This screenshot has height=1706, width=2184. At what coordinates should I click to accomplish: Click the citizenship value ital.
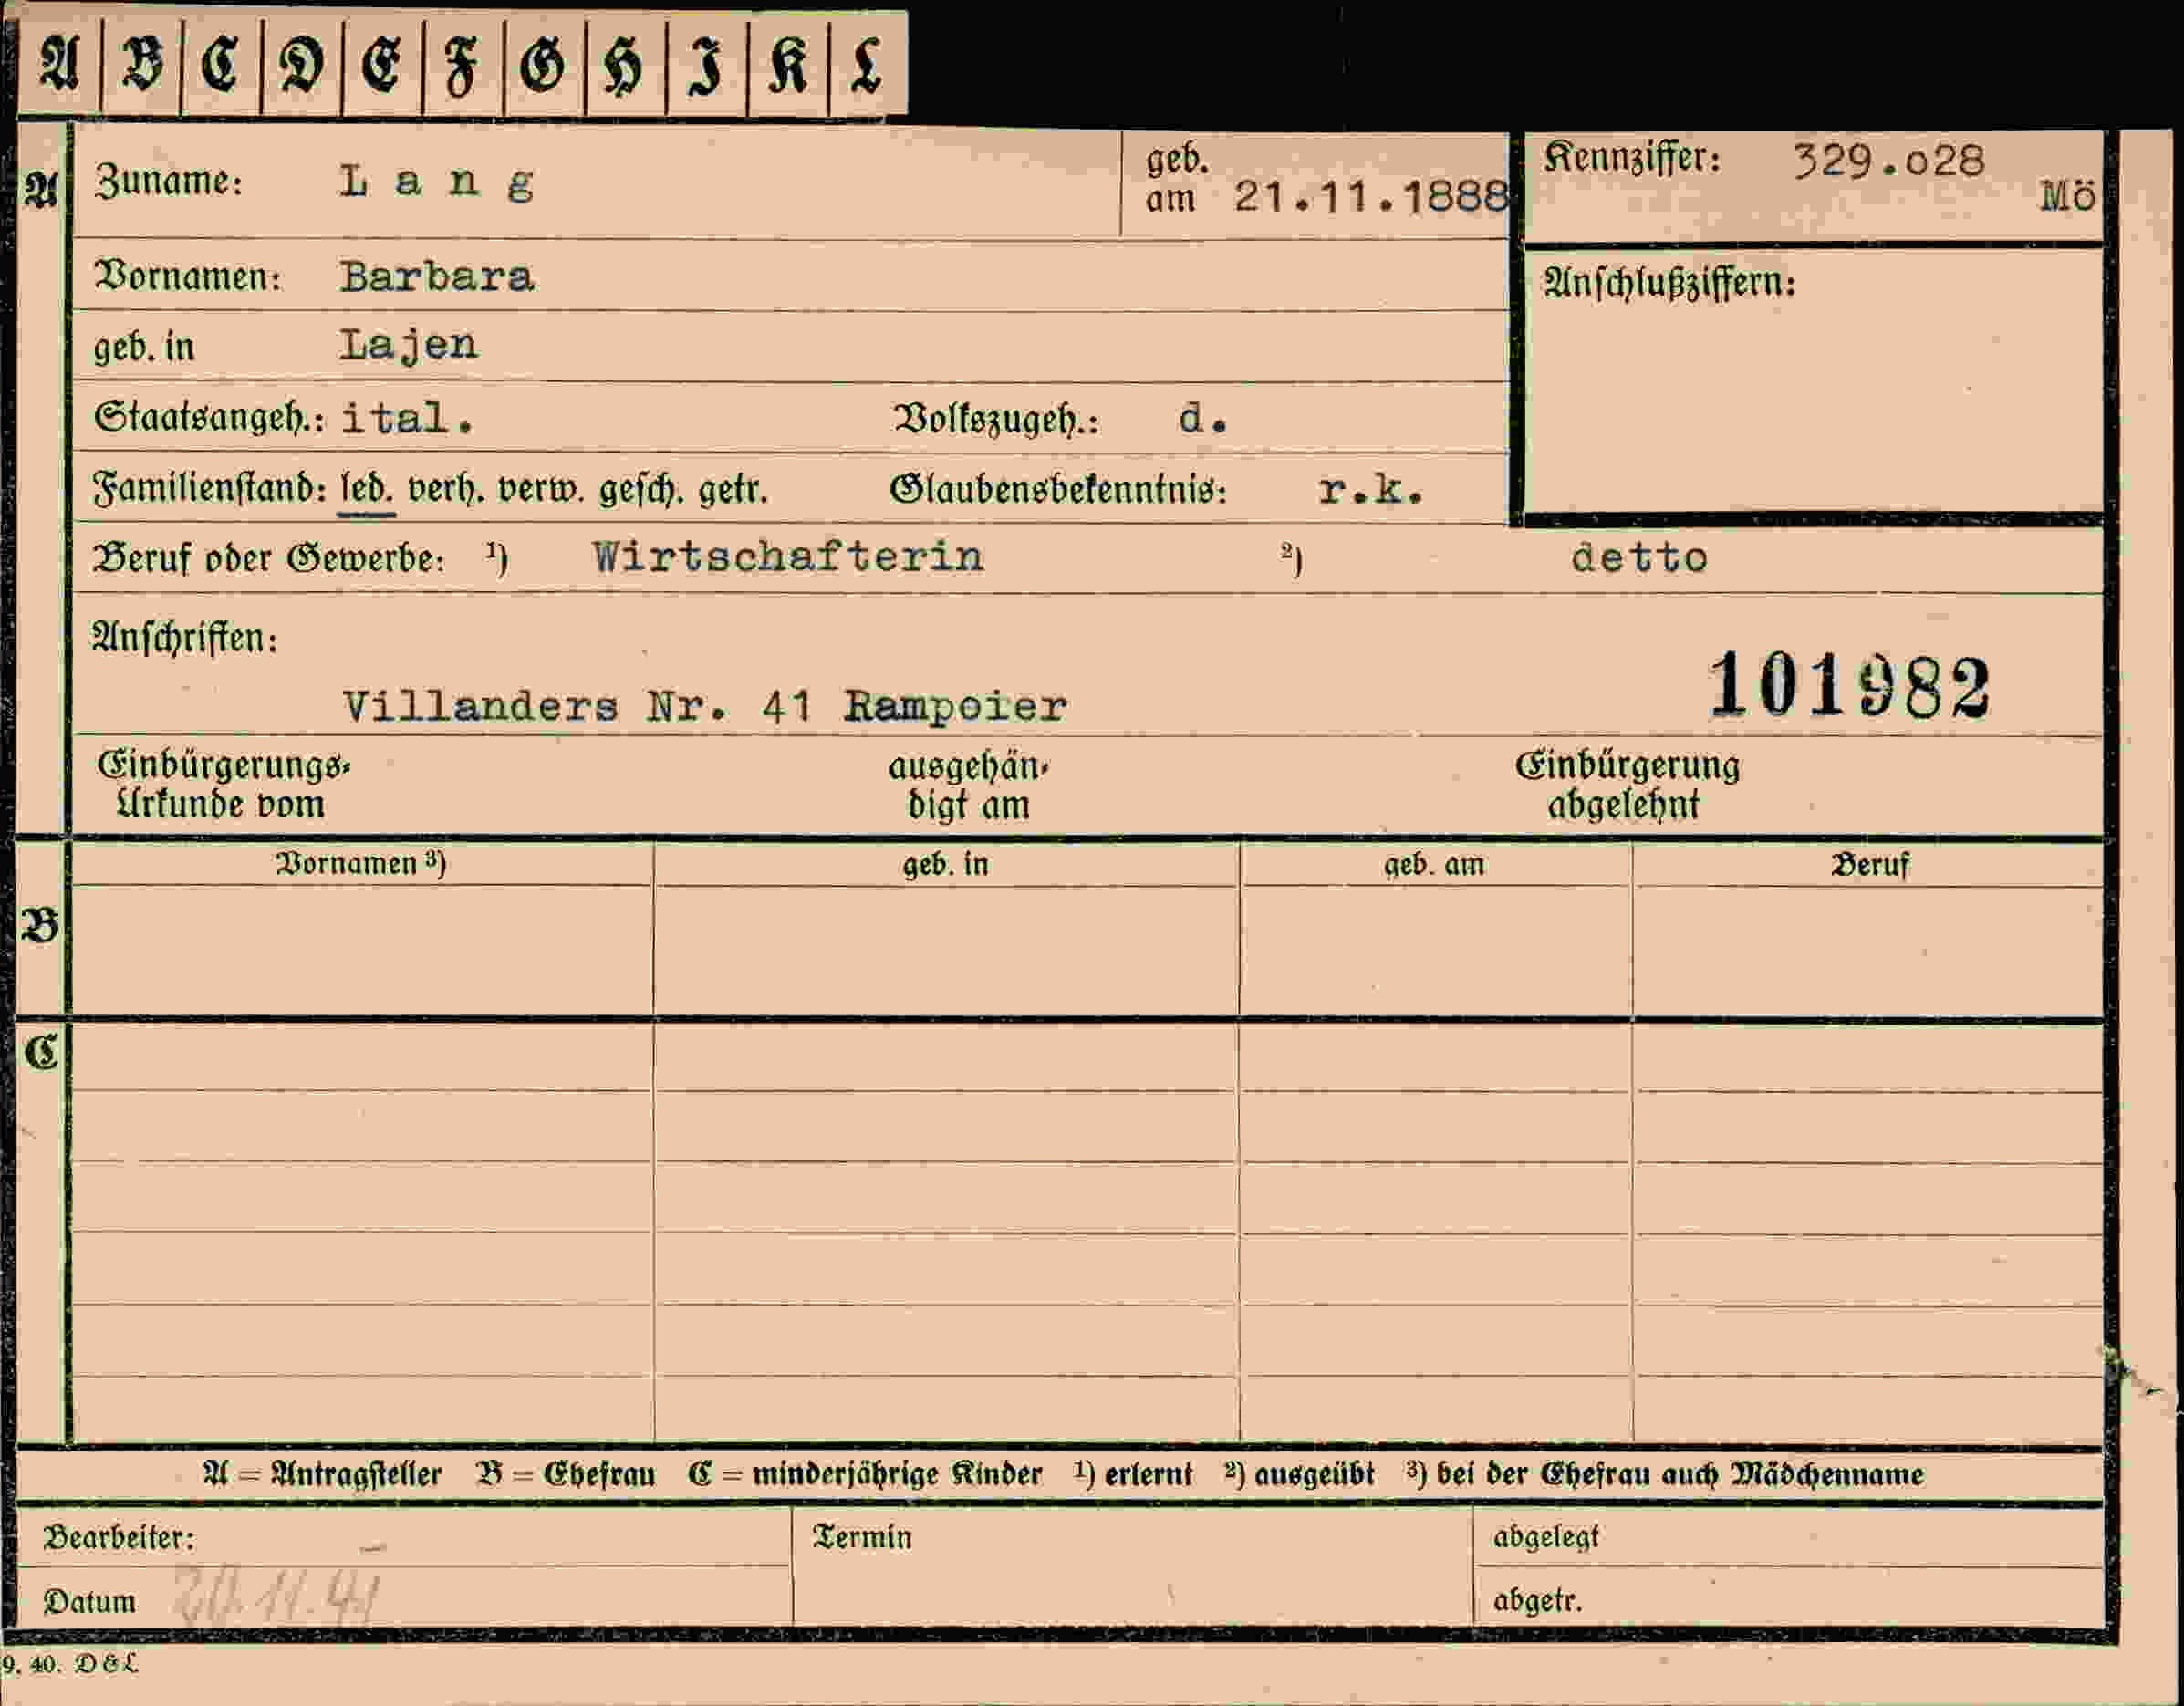point(406,418)
